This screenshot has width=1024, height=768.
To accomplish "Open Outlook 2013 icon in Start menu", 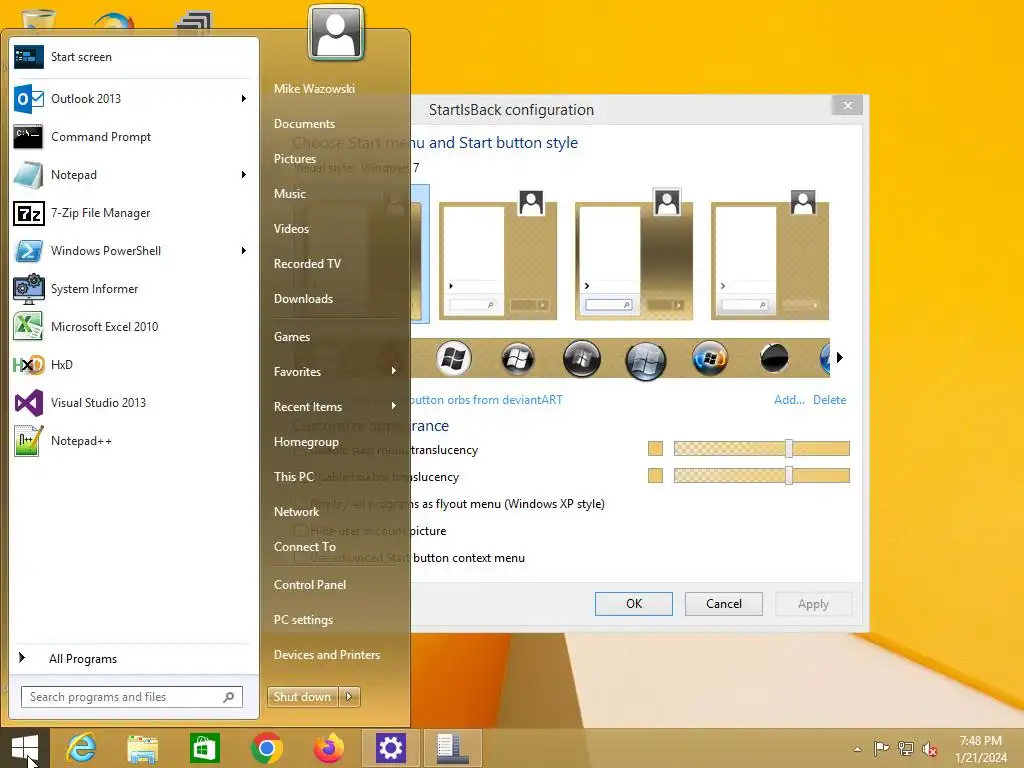I will pos(28,99).
